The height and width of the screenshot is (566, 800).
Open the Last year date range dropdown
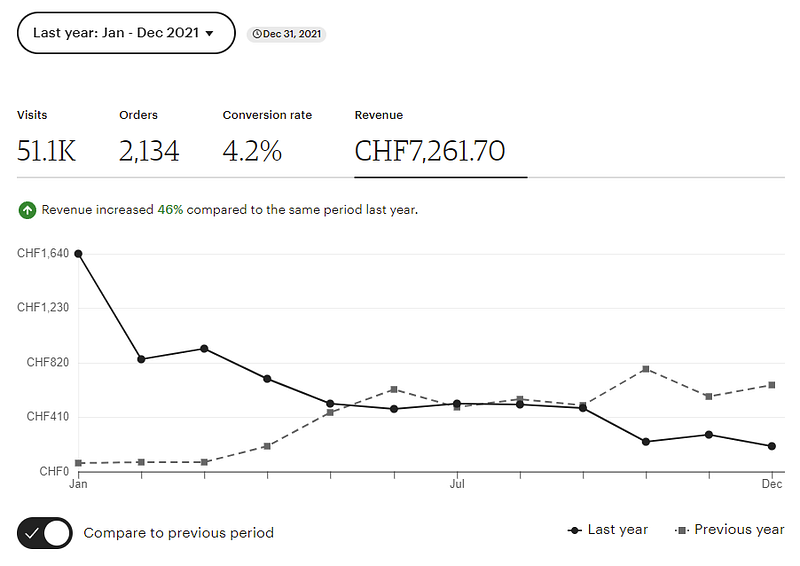click(x=125, y=33)
